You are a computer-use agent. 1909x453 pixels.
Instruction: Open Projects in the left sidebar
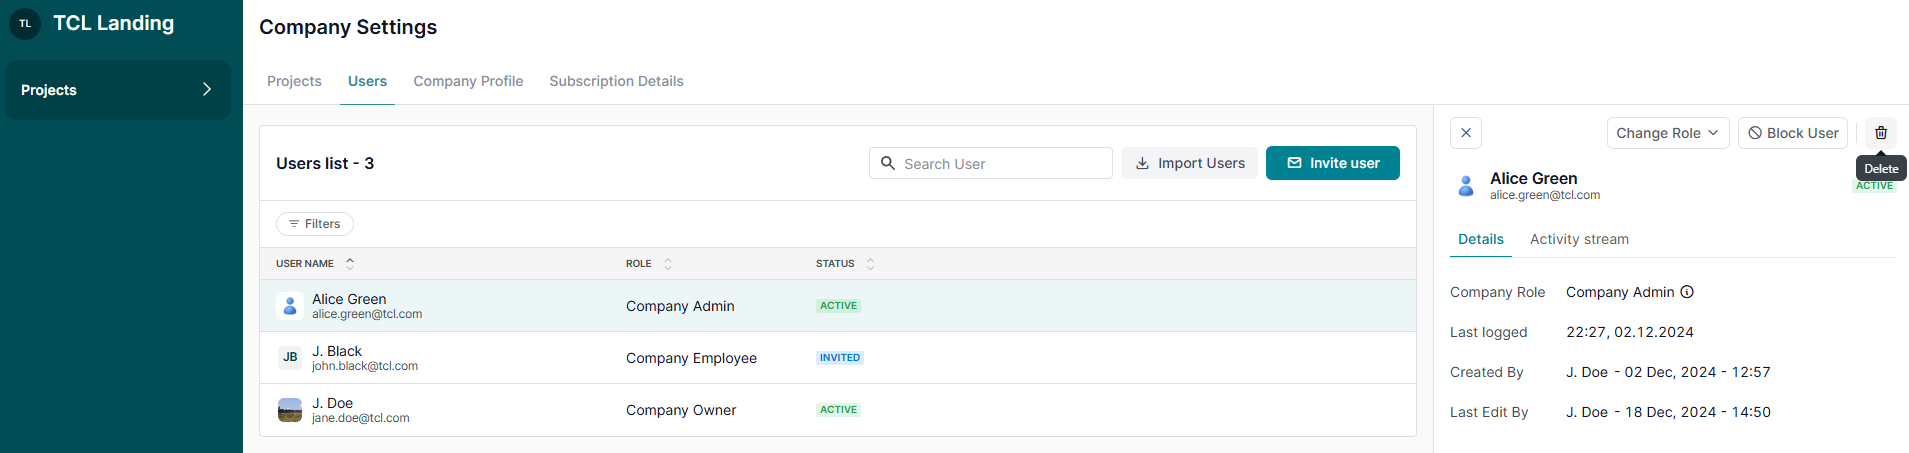pos(118,90)
